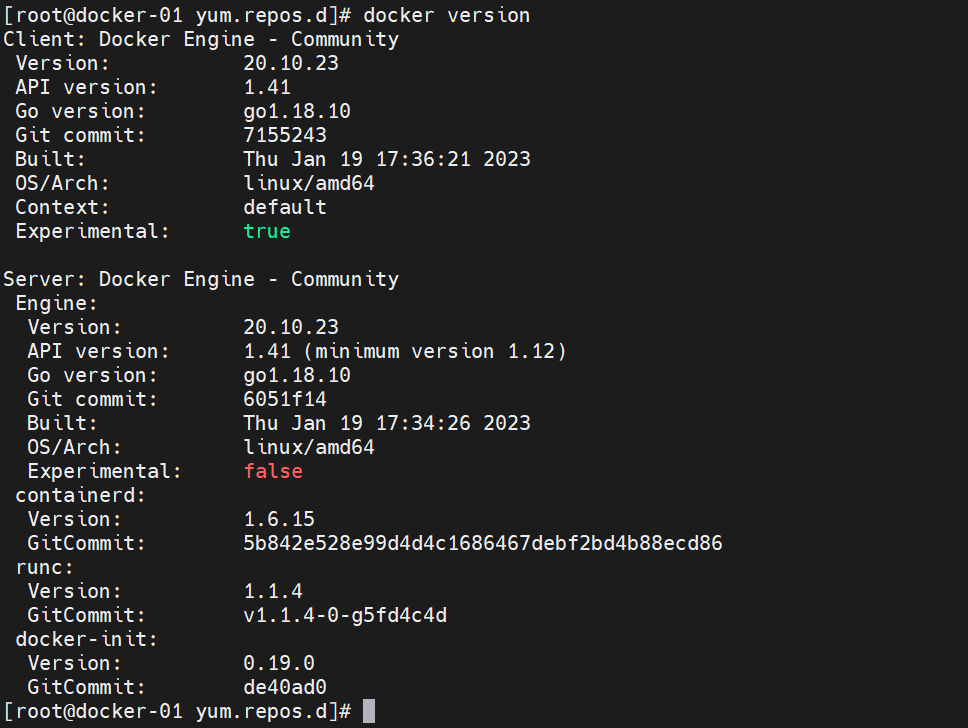968x728 pixels.
Task: Click the containerd version 1.6.15
Action: (x=279, y=519)
